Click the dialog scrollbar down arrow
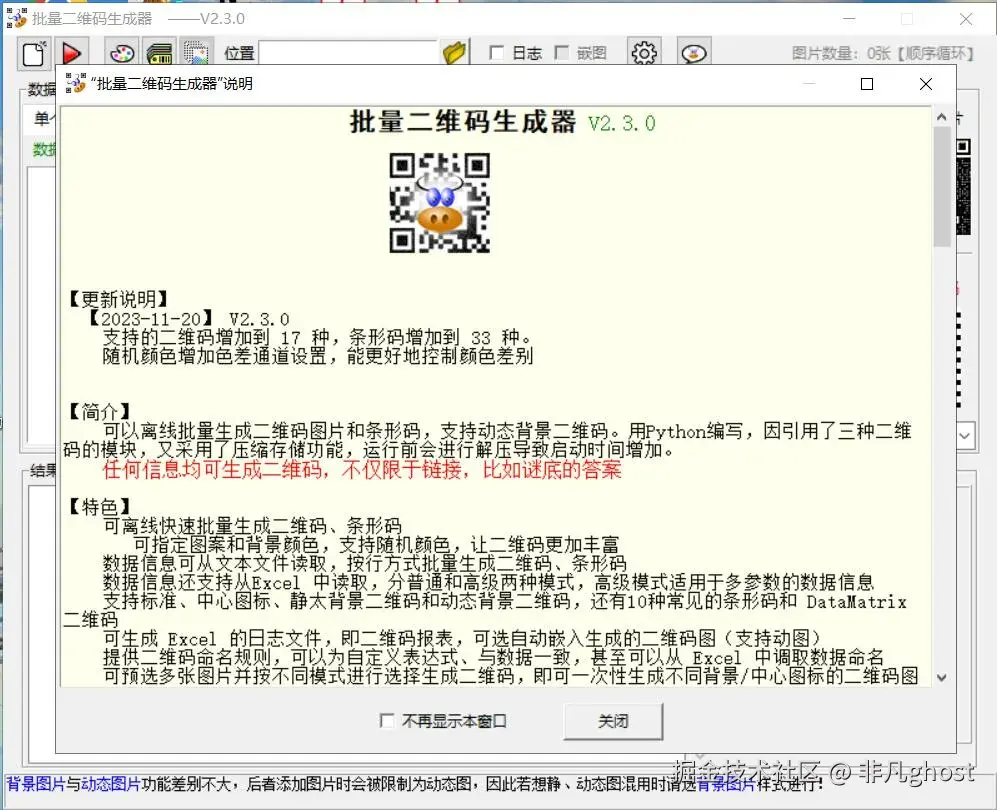This screenshot has width=997, height=810. pos(941,676)
